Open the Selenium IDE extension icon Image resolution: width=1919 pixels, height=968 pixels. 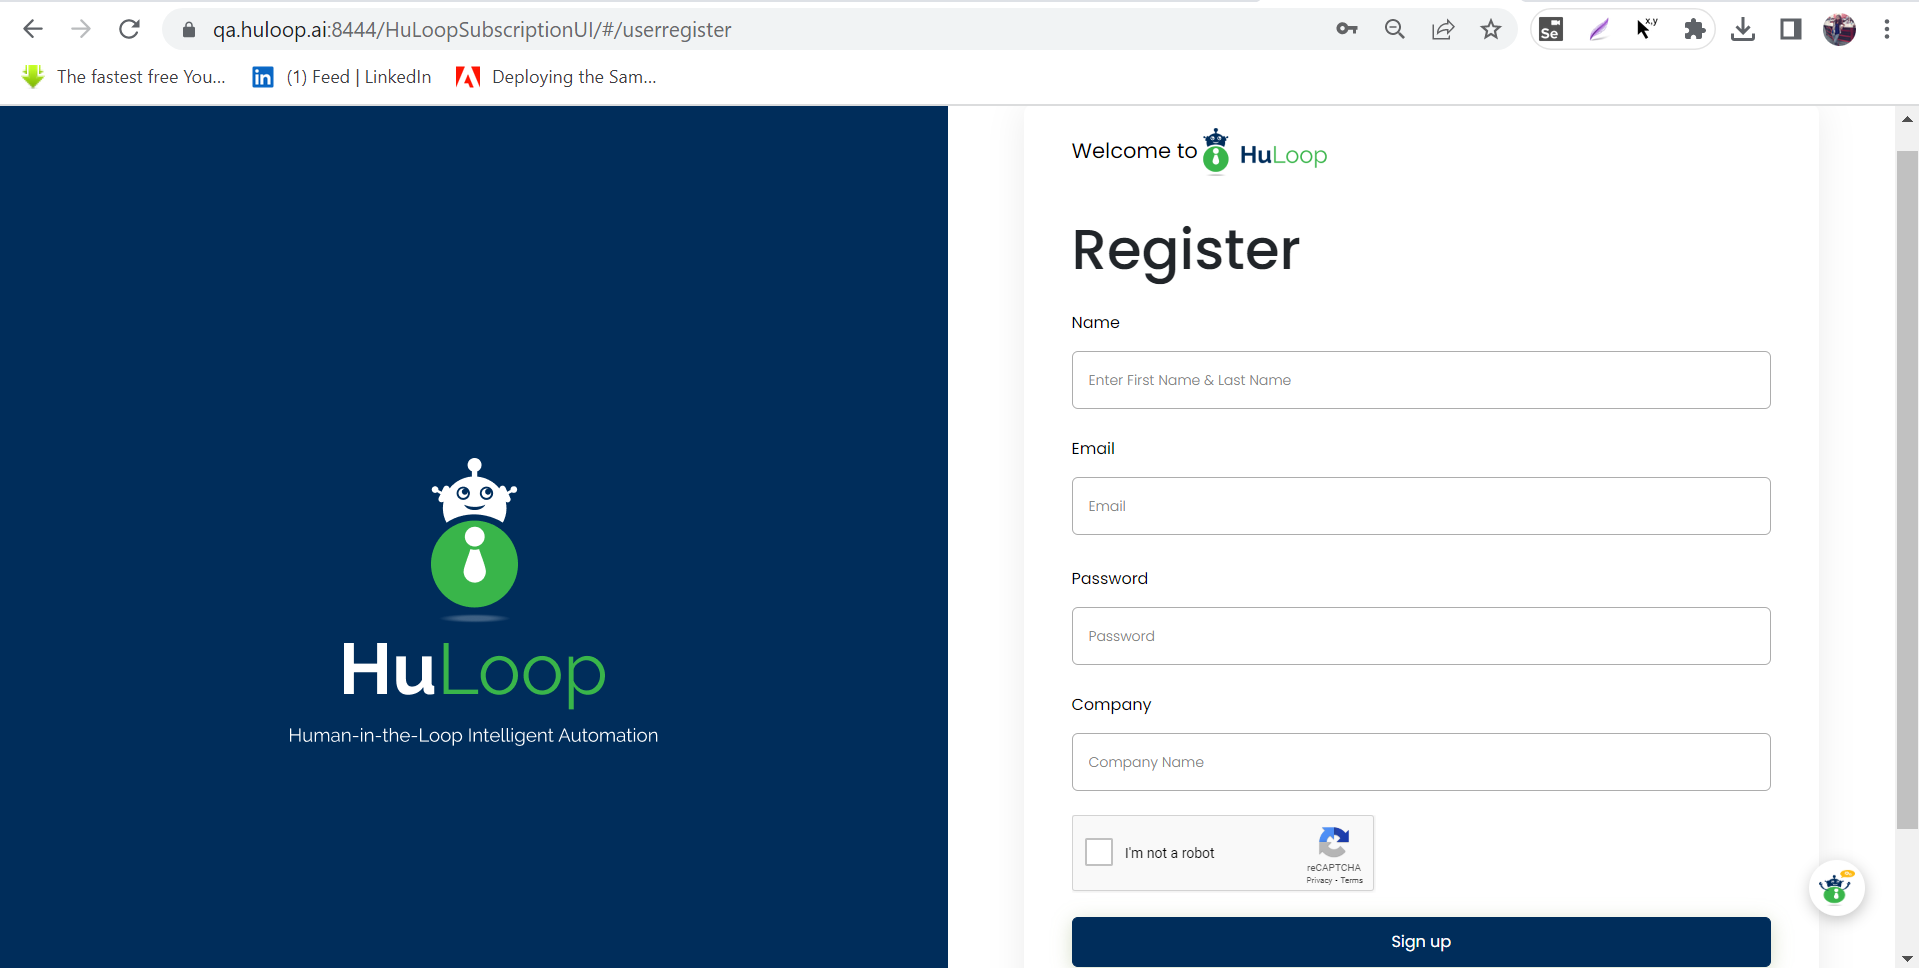coord(1550,29)
